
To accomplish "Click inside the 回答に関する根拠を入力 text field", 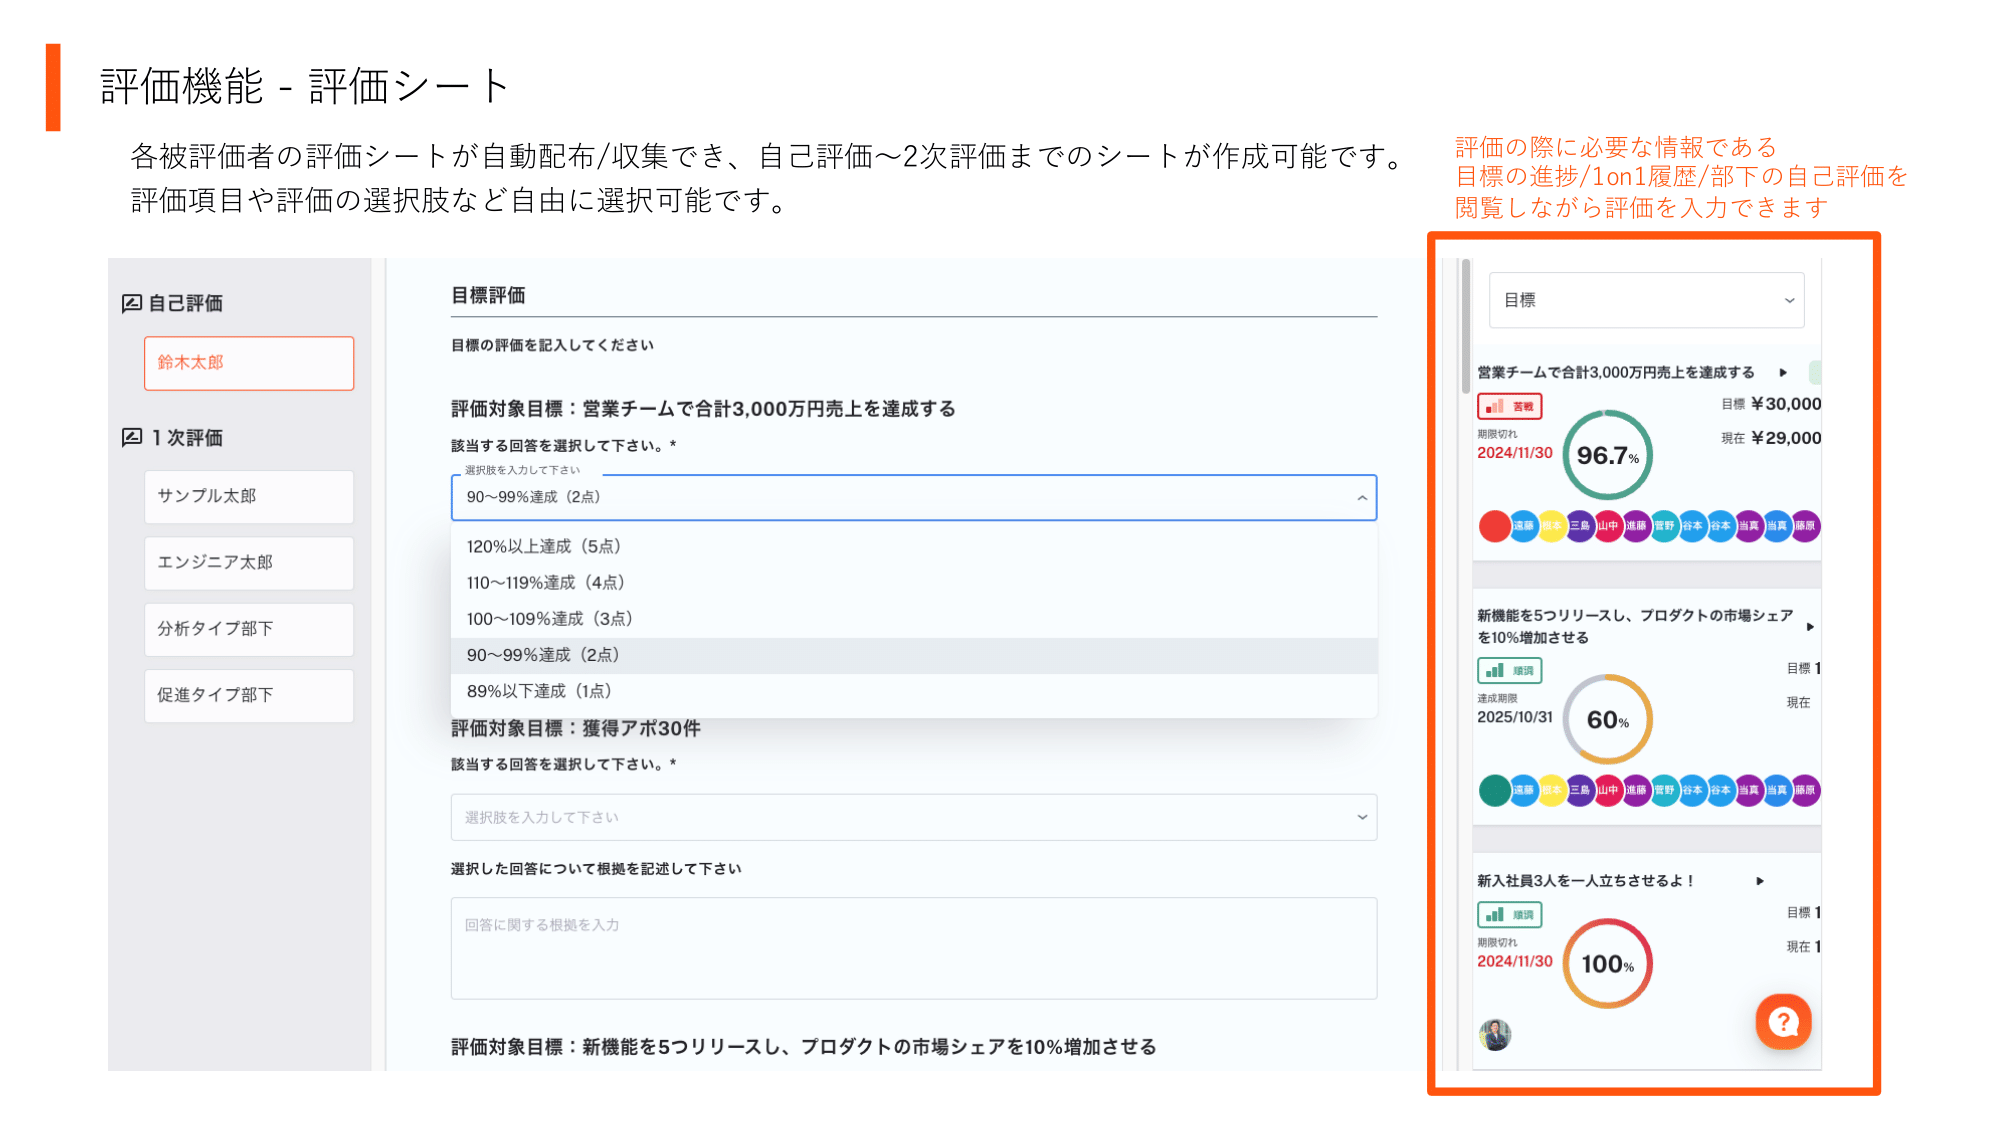I will point(912,948).
